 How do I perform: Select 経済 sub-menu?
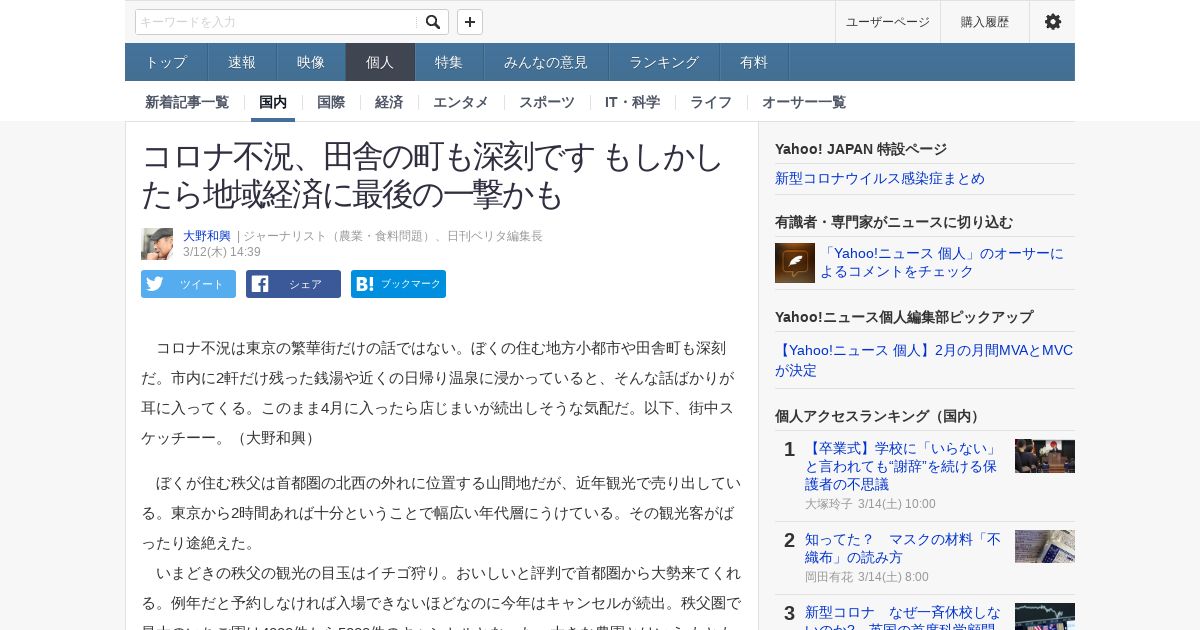[389, 102]
